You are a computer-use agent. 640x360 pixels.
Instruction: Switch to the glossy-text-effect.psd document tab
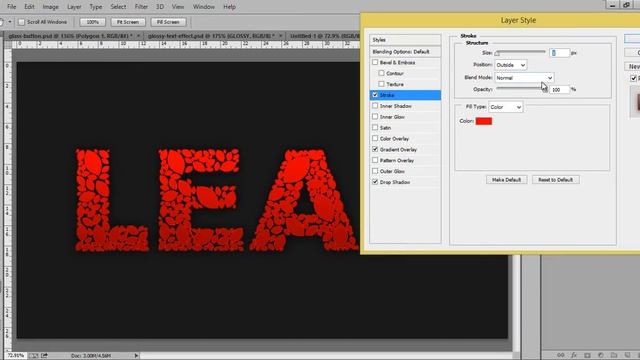coord(215,36)
